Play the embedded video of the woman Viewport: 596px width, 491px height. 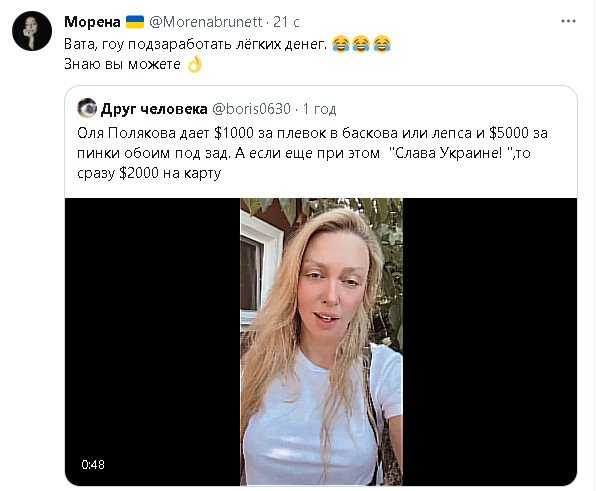point(321,341)
